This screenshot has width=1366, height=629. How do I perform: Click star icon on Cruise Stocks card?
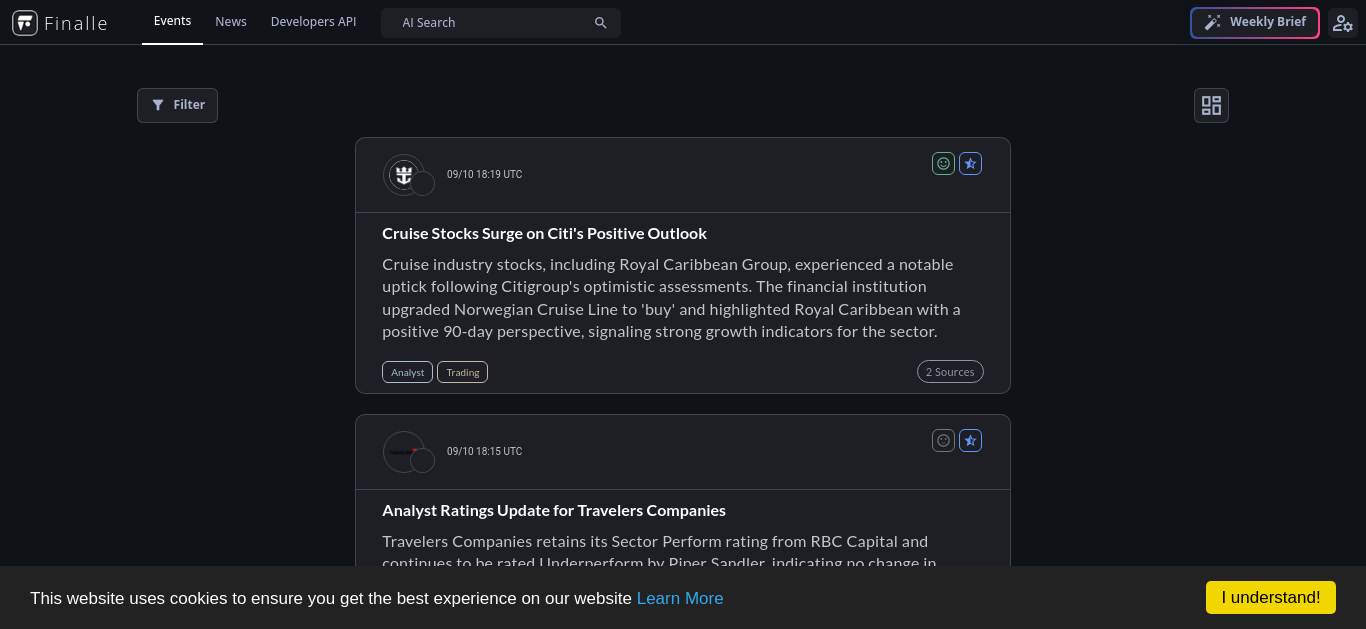[x=970, y=163]
